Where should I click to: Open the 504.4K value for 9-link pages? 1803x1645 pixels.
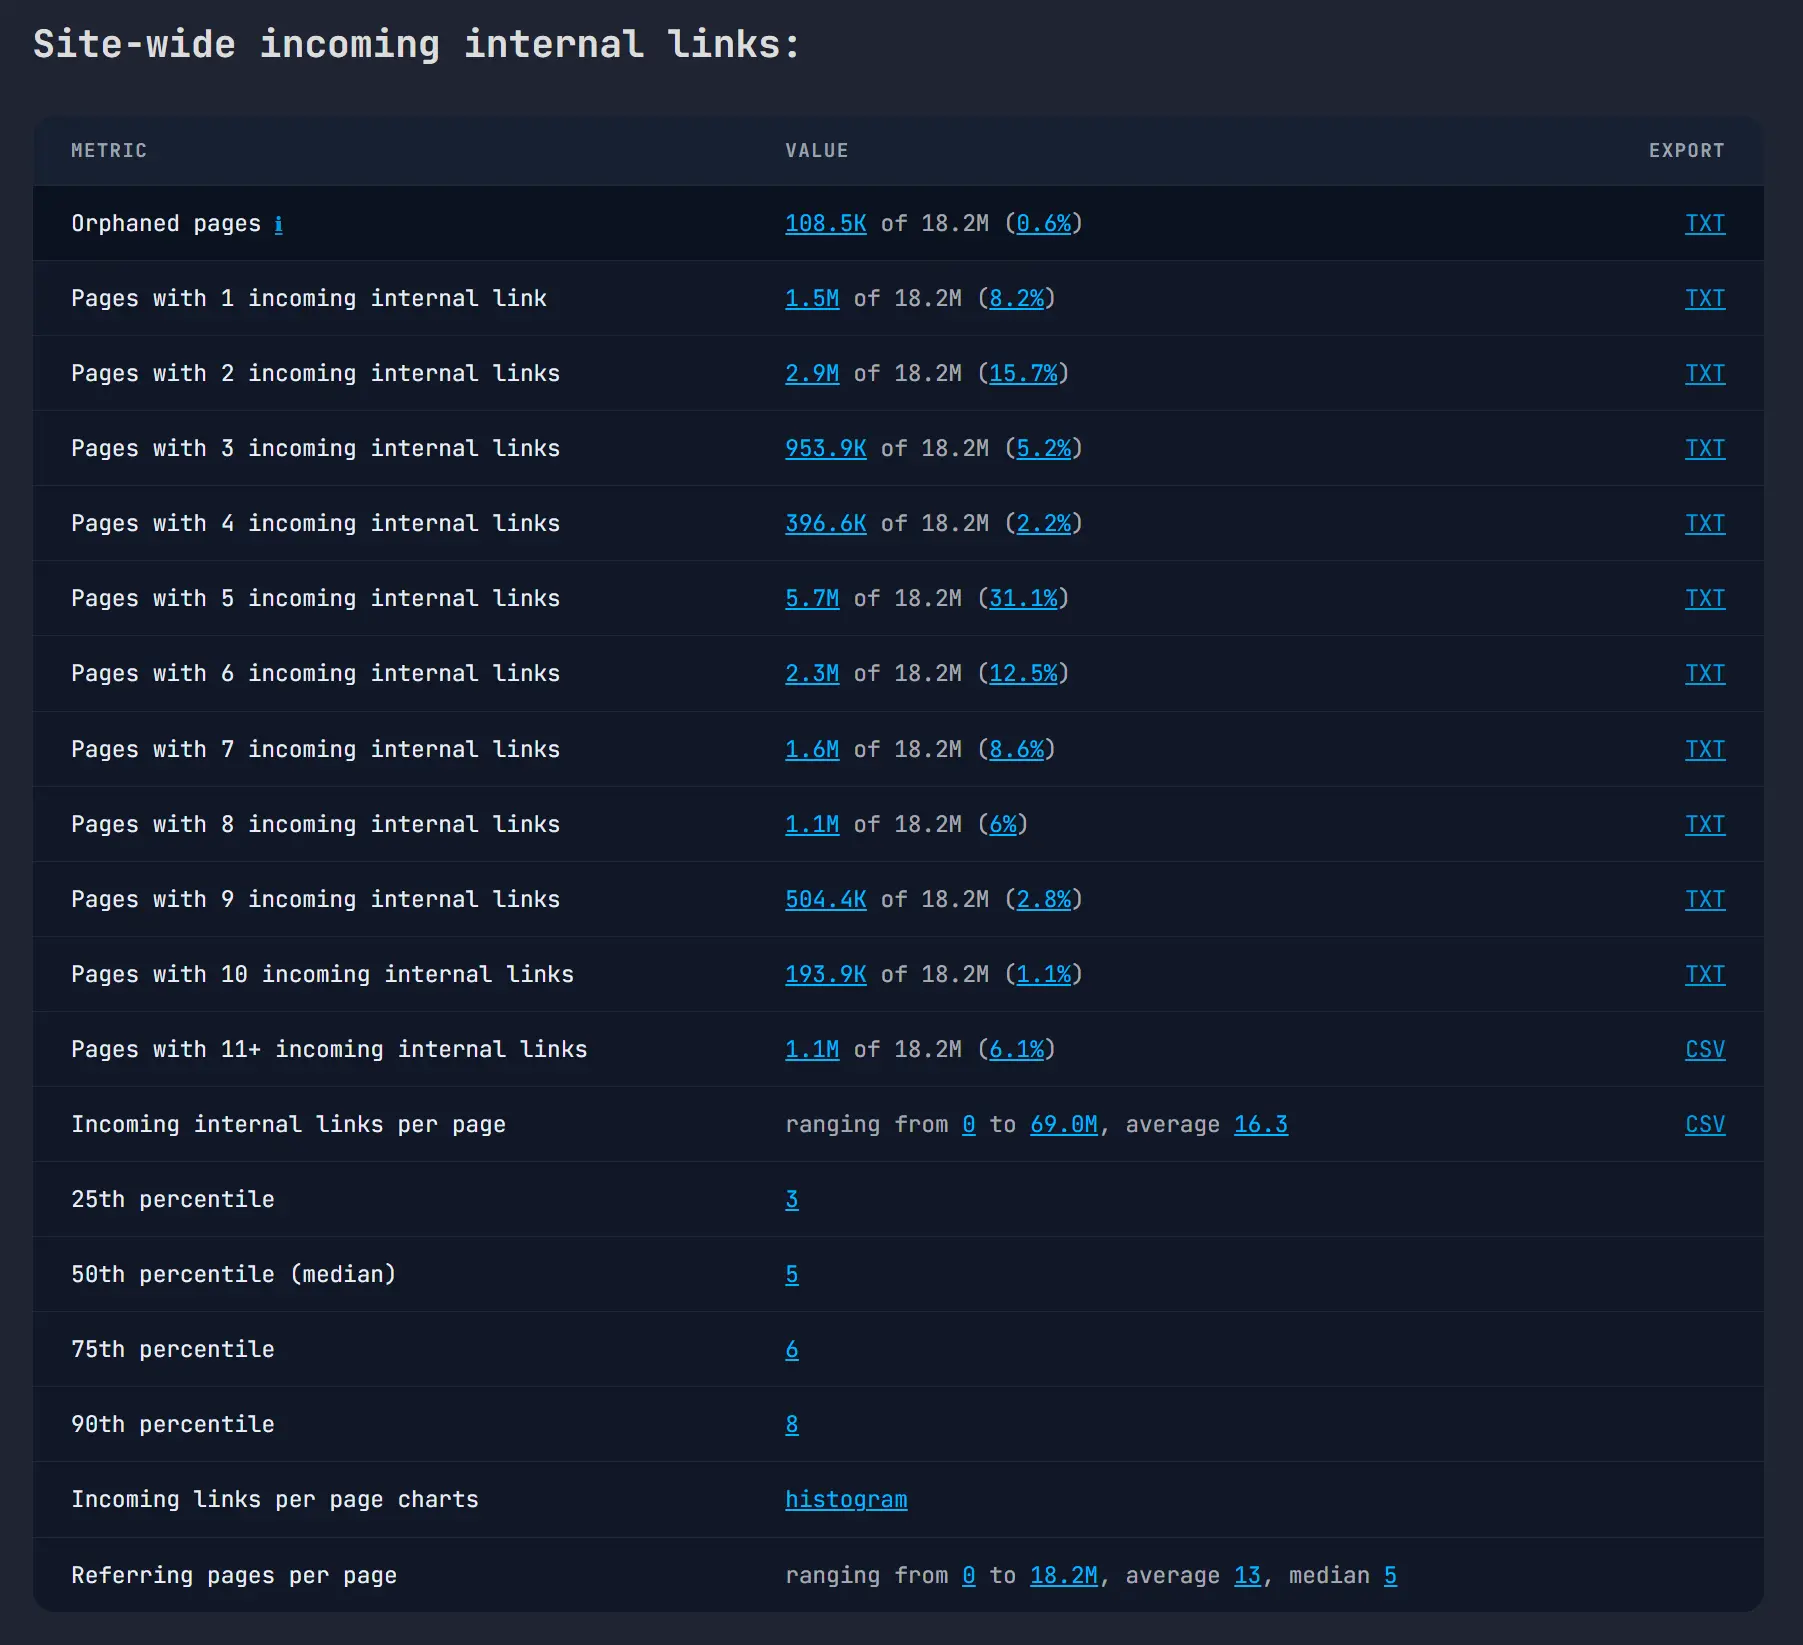point(825,899)
